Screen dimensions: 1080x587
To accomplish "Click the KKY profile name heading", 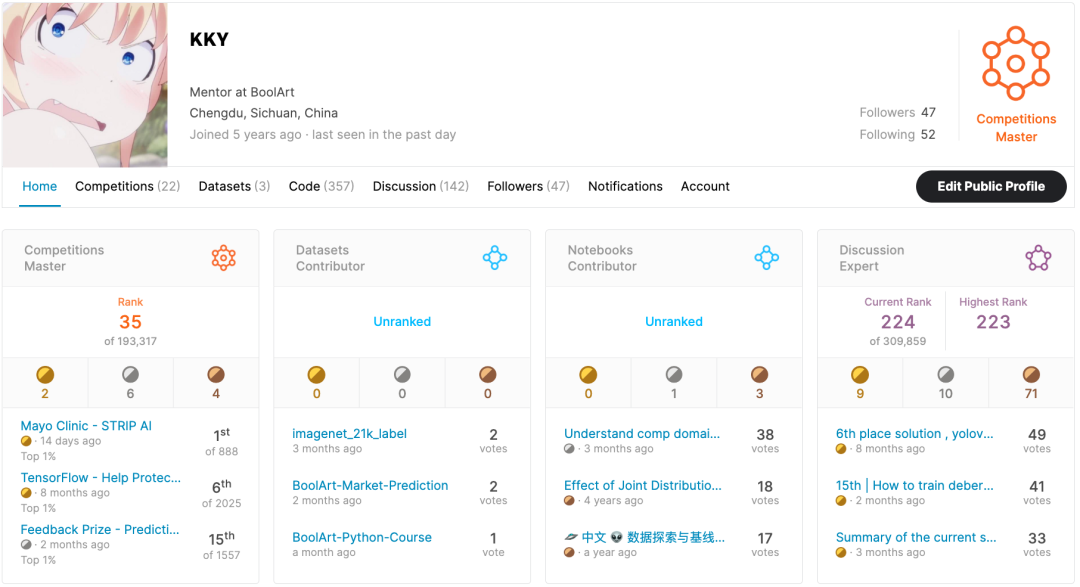I will click(x=209, y=39).
